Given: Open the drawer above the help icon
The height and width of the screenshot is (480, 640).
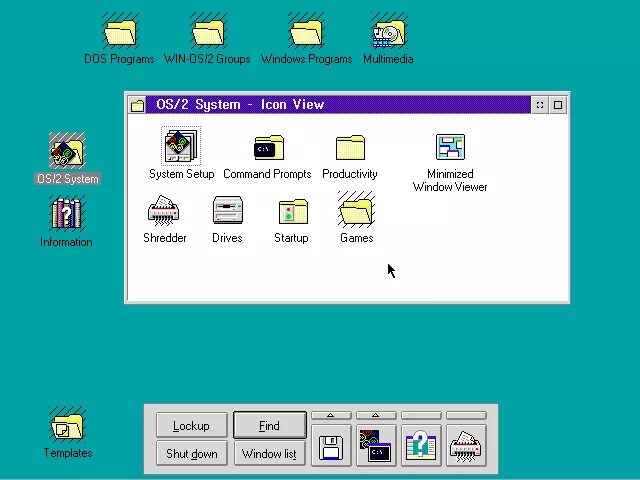Looking at the screenshot, I should pos(421,416).
